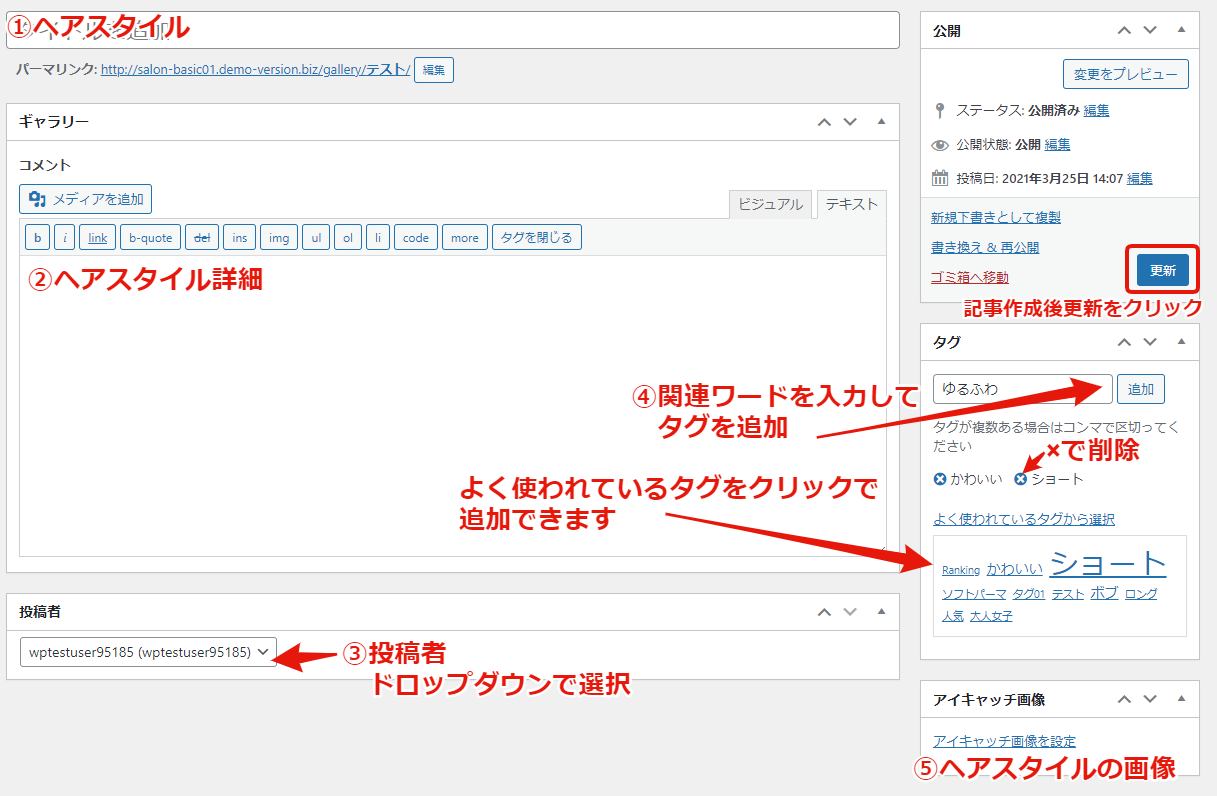Switch to the ビジュアル editor tab
The image size is (1217, 796).
click(x=770, y=204)
